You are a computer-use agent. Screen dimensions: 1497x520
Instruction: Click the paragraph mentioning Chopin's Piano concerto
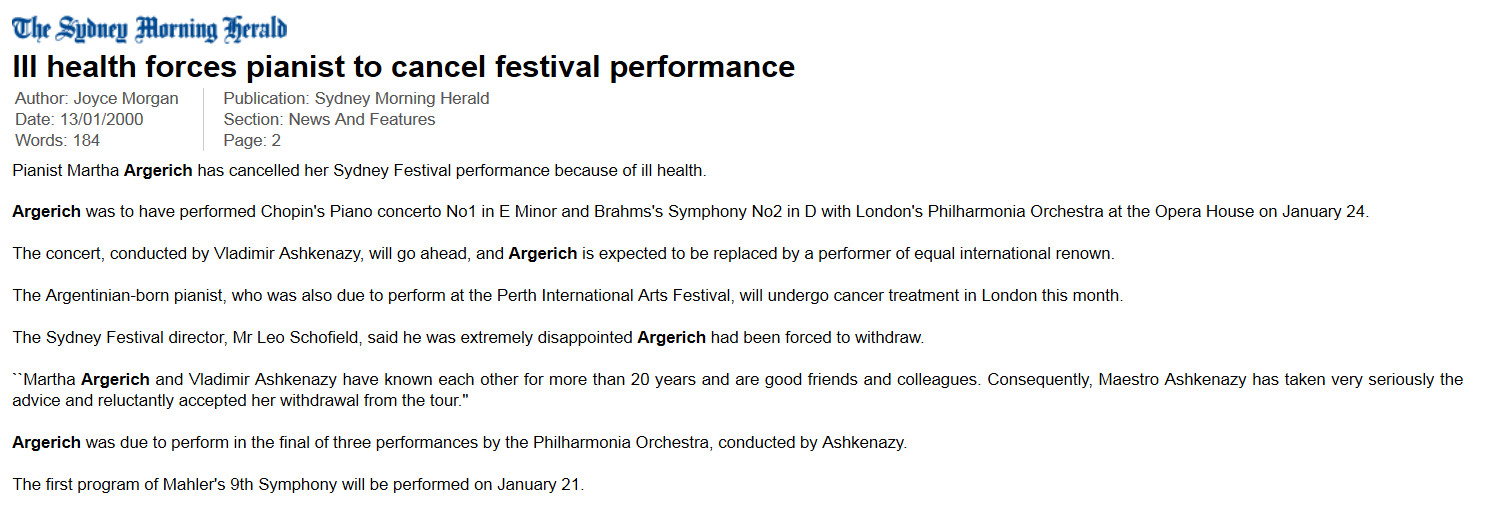coord(690,212)
